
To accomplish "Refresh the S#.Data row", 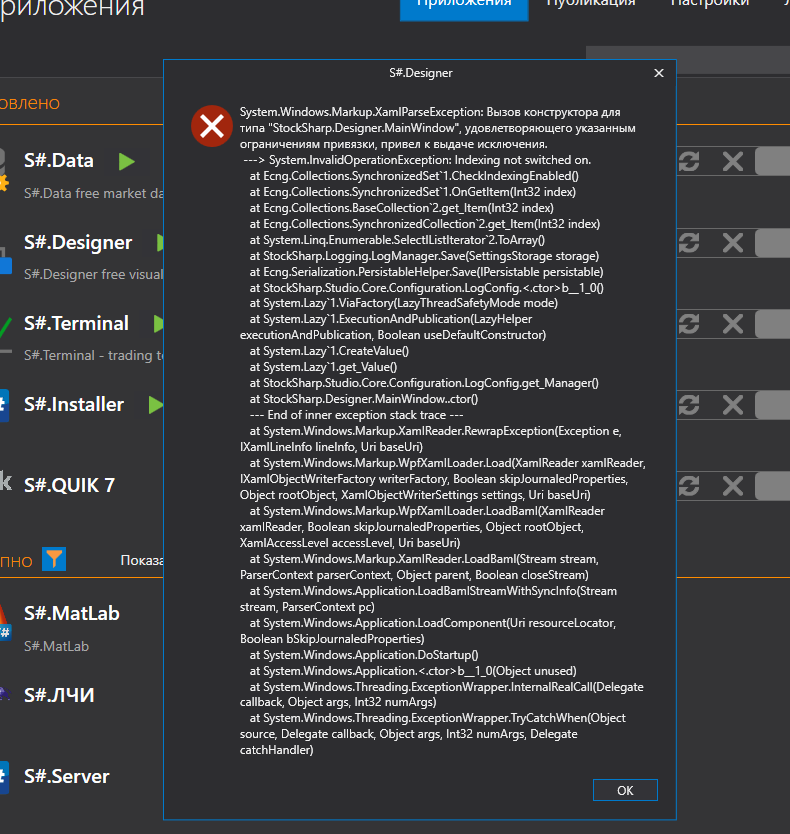I will point(690,161).
